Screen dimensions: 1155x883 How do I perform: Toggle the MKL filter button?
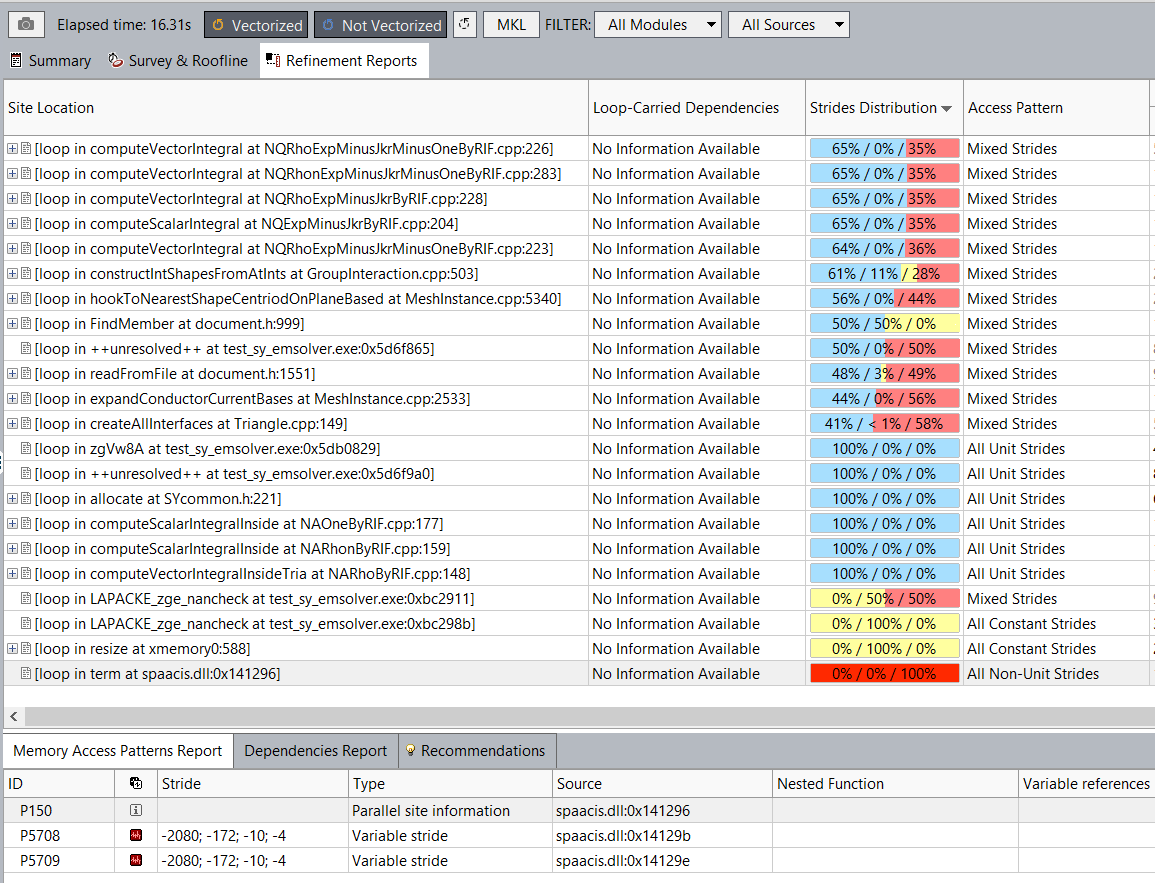pos(511,25)
